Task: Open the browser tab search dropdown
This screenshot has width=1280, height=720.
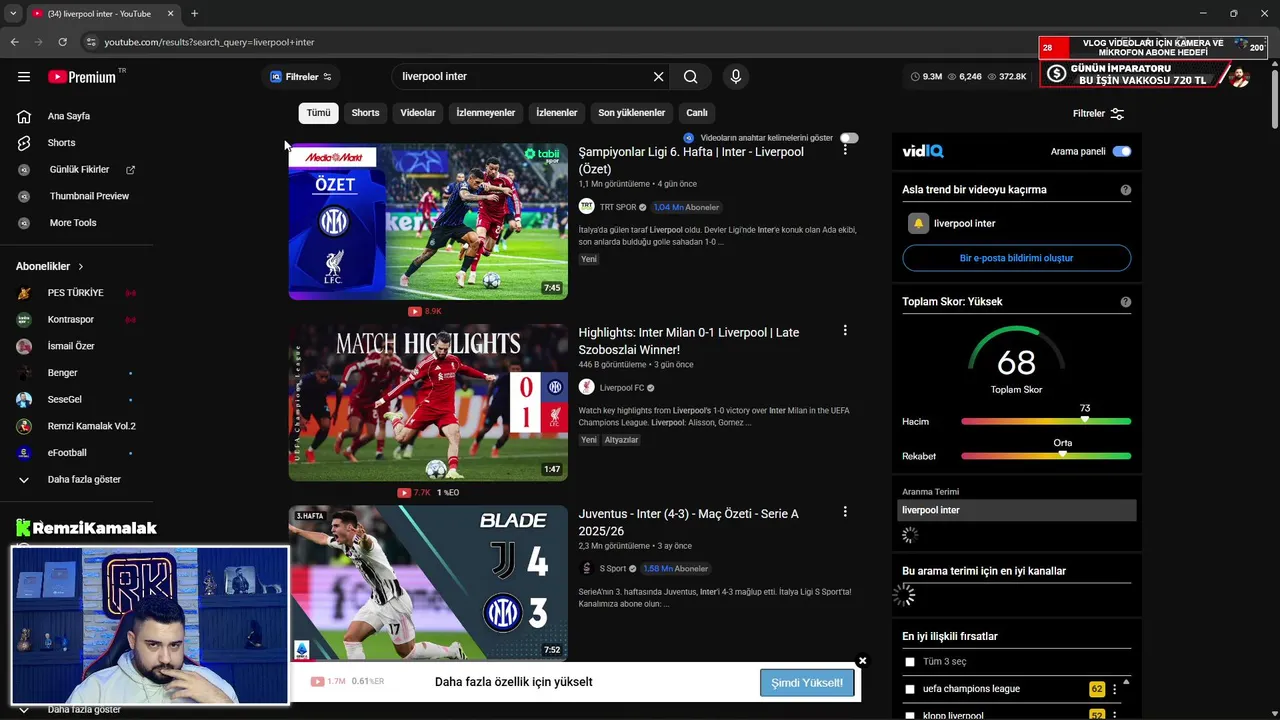Action: pyautogui.click(x=13, y=14)
